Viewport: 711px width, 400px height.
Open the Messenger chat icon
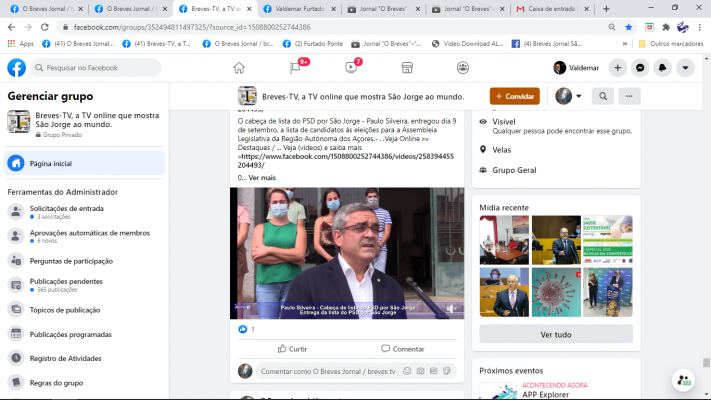(x=640, y=68)
